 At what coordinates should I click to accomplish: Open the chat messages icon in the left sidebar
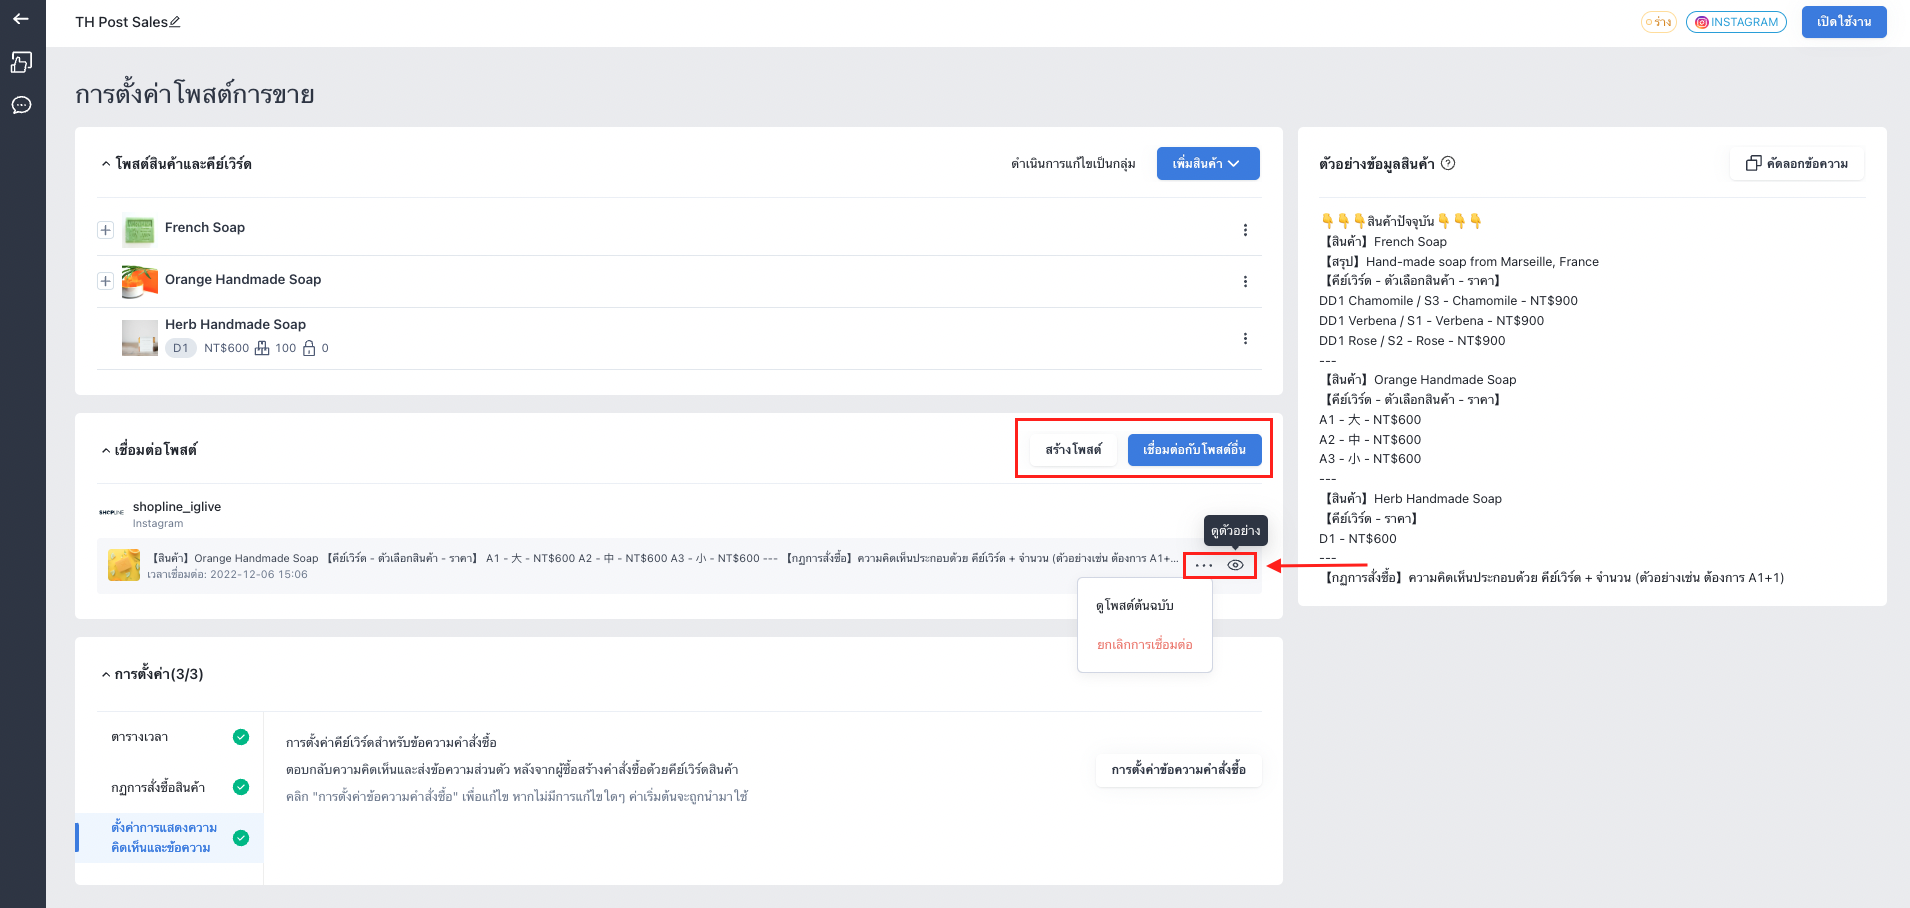click(21, 105)
